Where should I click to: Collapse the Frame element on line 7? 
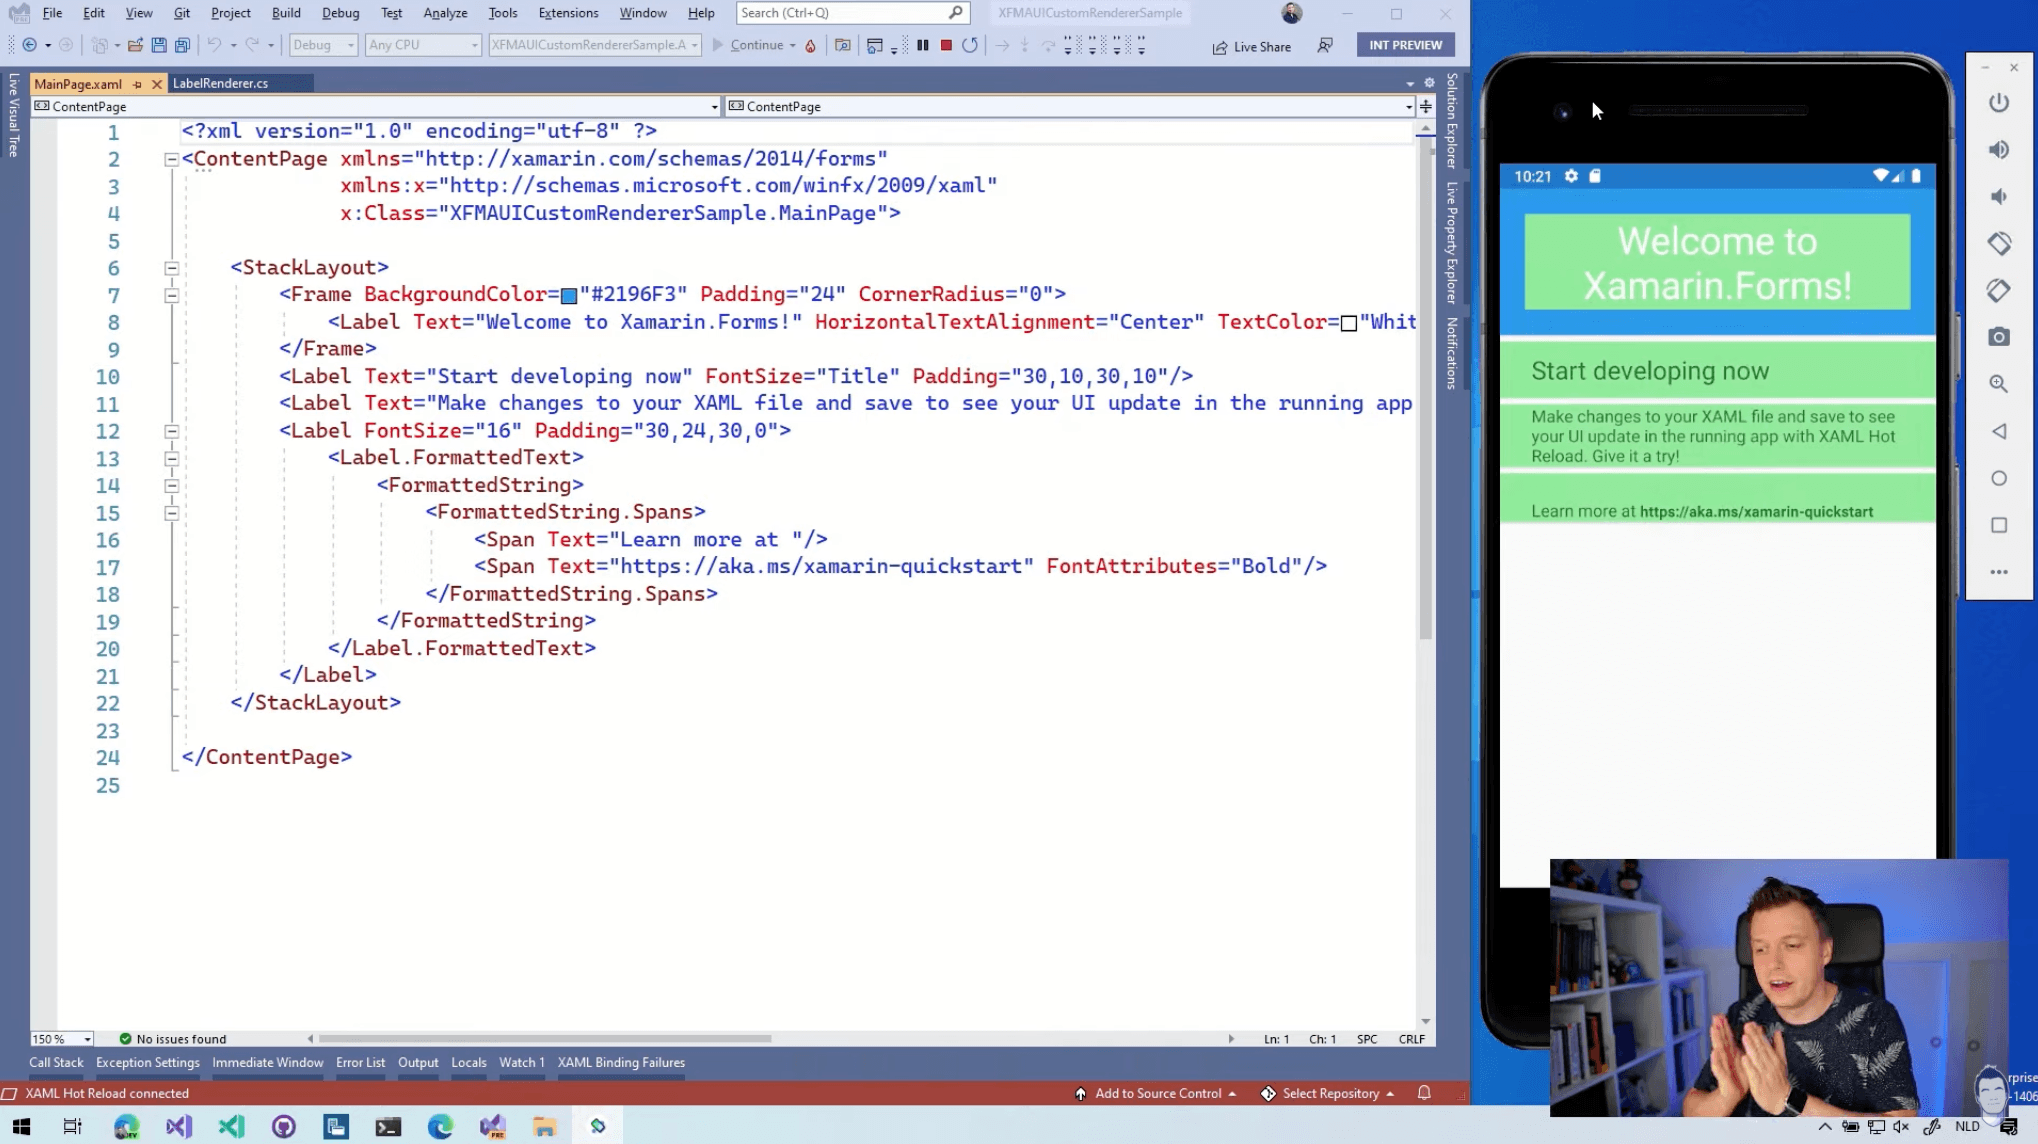tap(172, 295)
